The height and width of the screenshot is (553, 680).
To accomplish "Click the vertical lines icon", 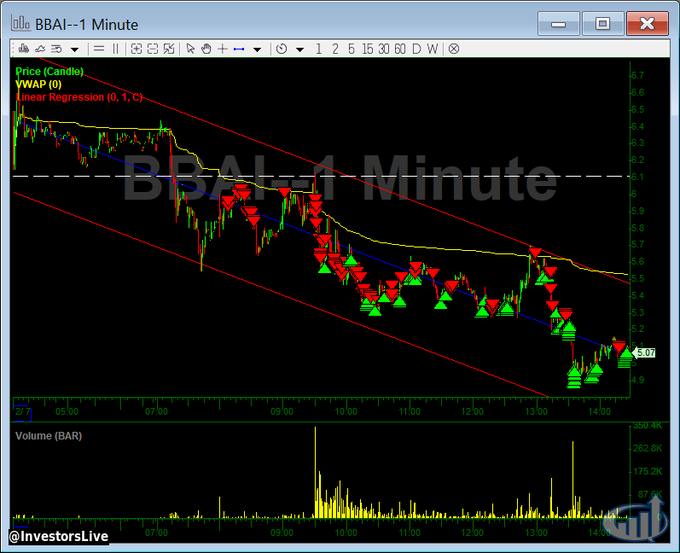I will (x=115, y=49).
